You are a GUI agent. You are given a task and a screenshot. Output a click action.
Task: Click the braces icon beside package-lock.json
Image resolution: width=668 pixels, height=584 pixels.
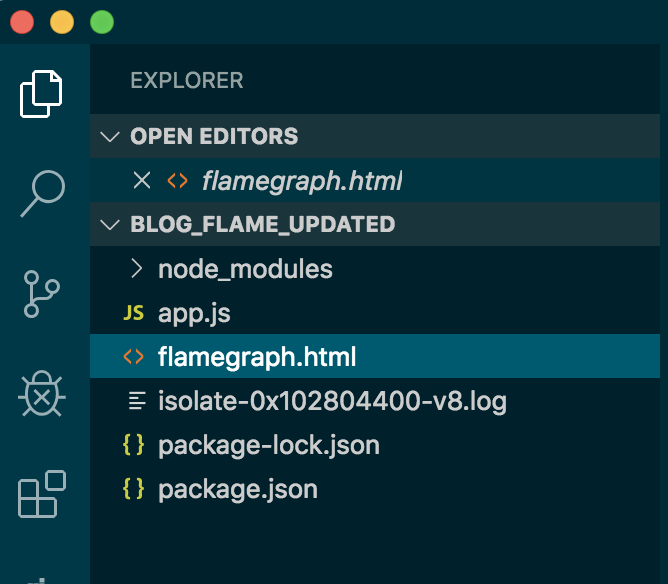coord(133,445)
